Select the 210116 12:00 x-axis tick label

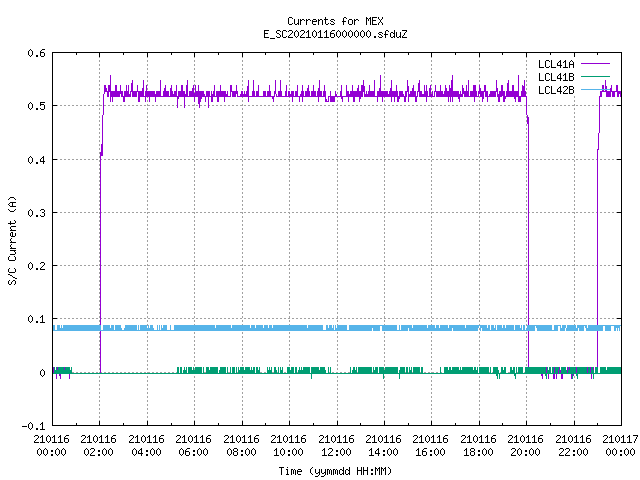click(336, 446)
